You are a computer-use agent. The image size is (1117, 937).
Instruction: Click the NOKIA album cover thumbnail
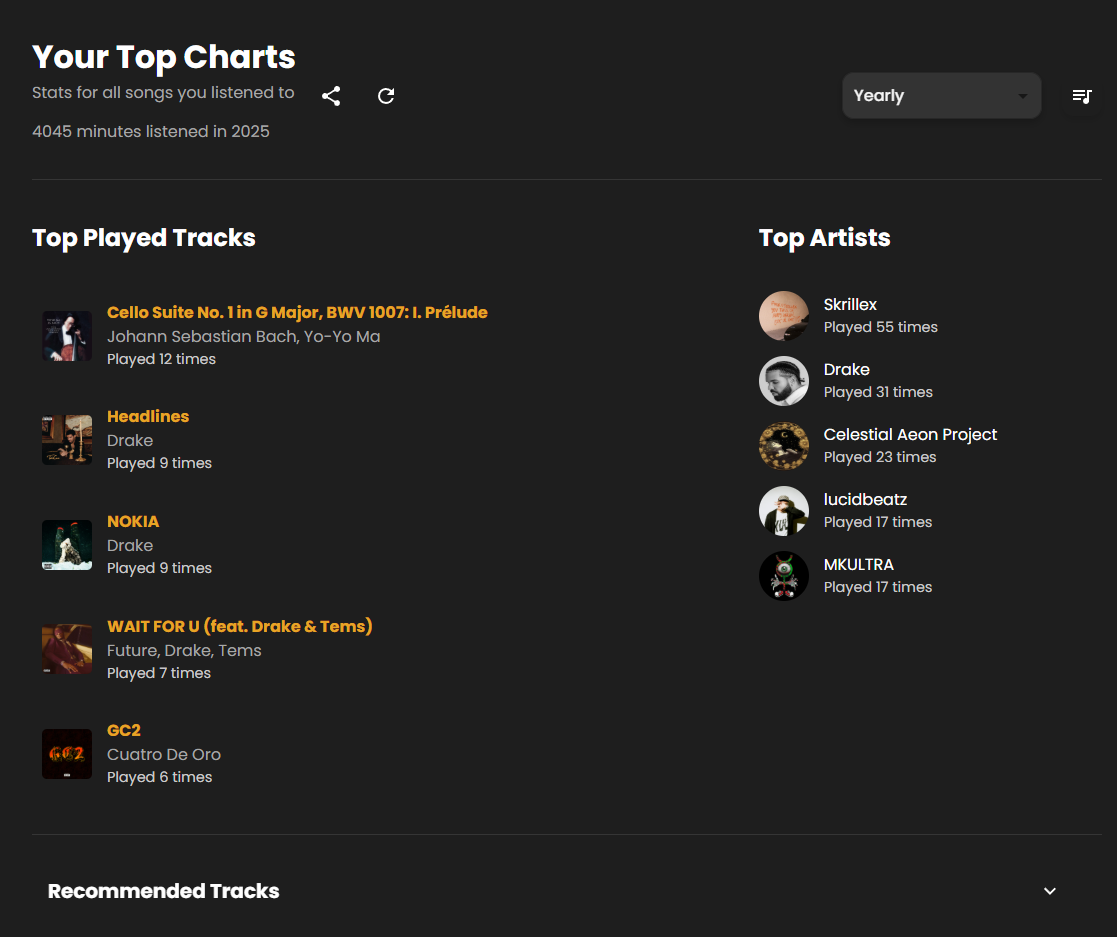pyautogui.click(x=67, y=545)
